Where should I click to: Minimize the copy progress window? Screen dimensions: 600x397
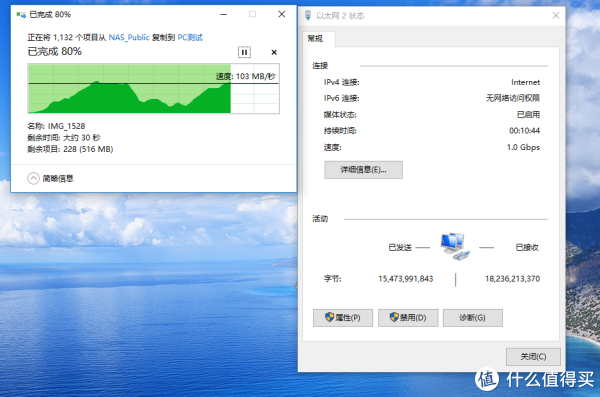pos(224,15)
